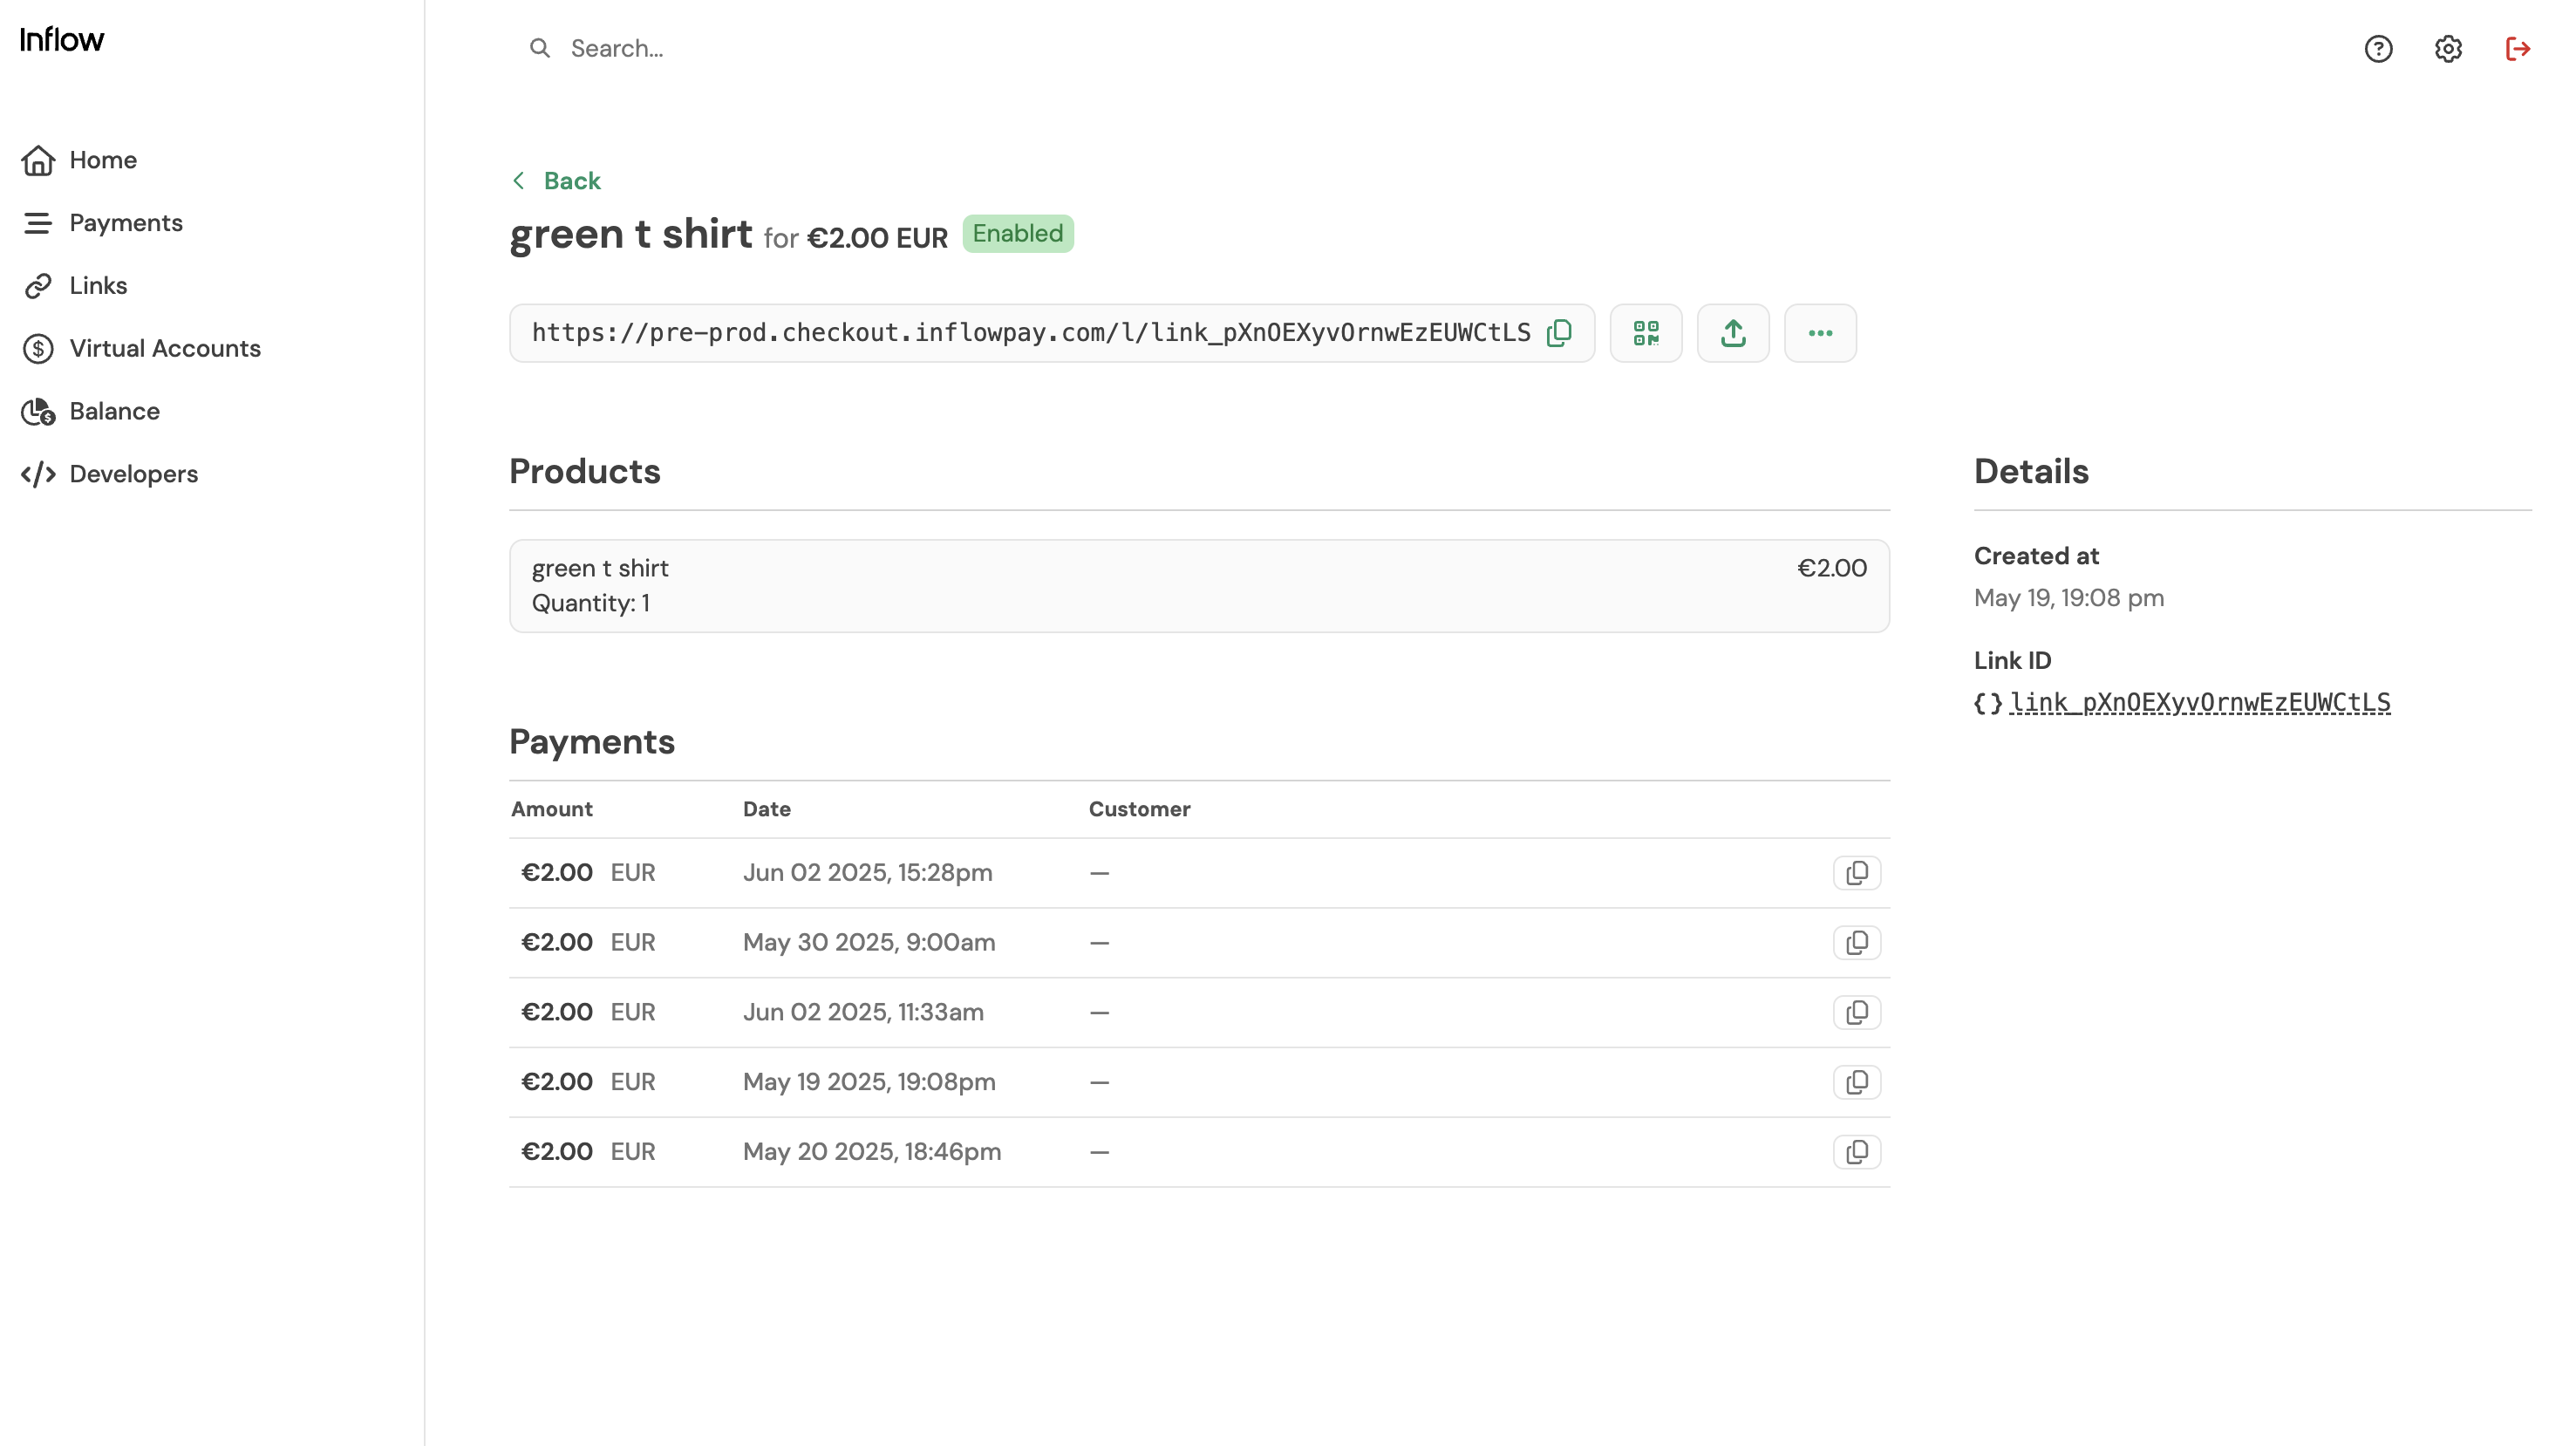Copy the checkout link URL
Image resolution: width=2576 pixels, height=1446 pixels.
click(x=1559, y=333)
